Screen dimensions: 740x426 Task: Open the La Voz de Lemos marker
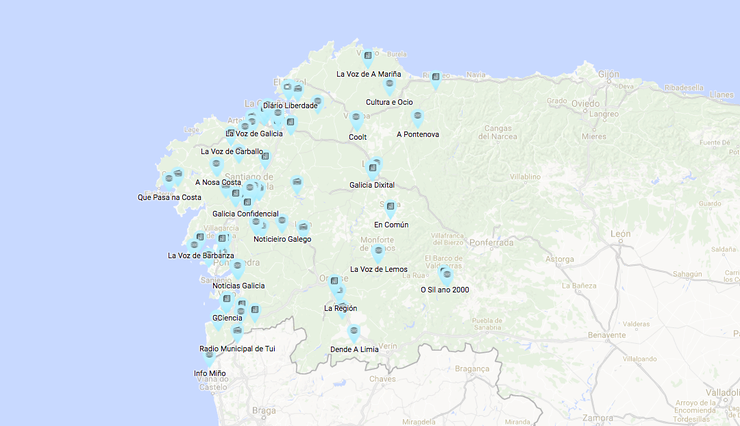click(378, 253)
